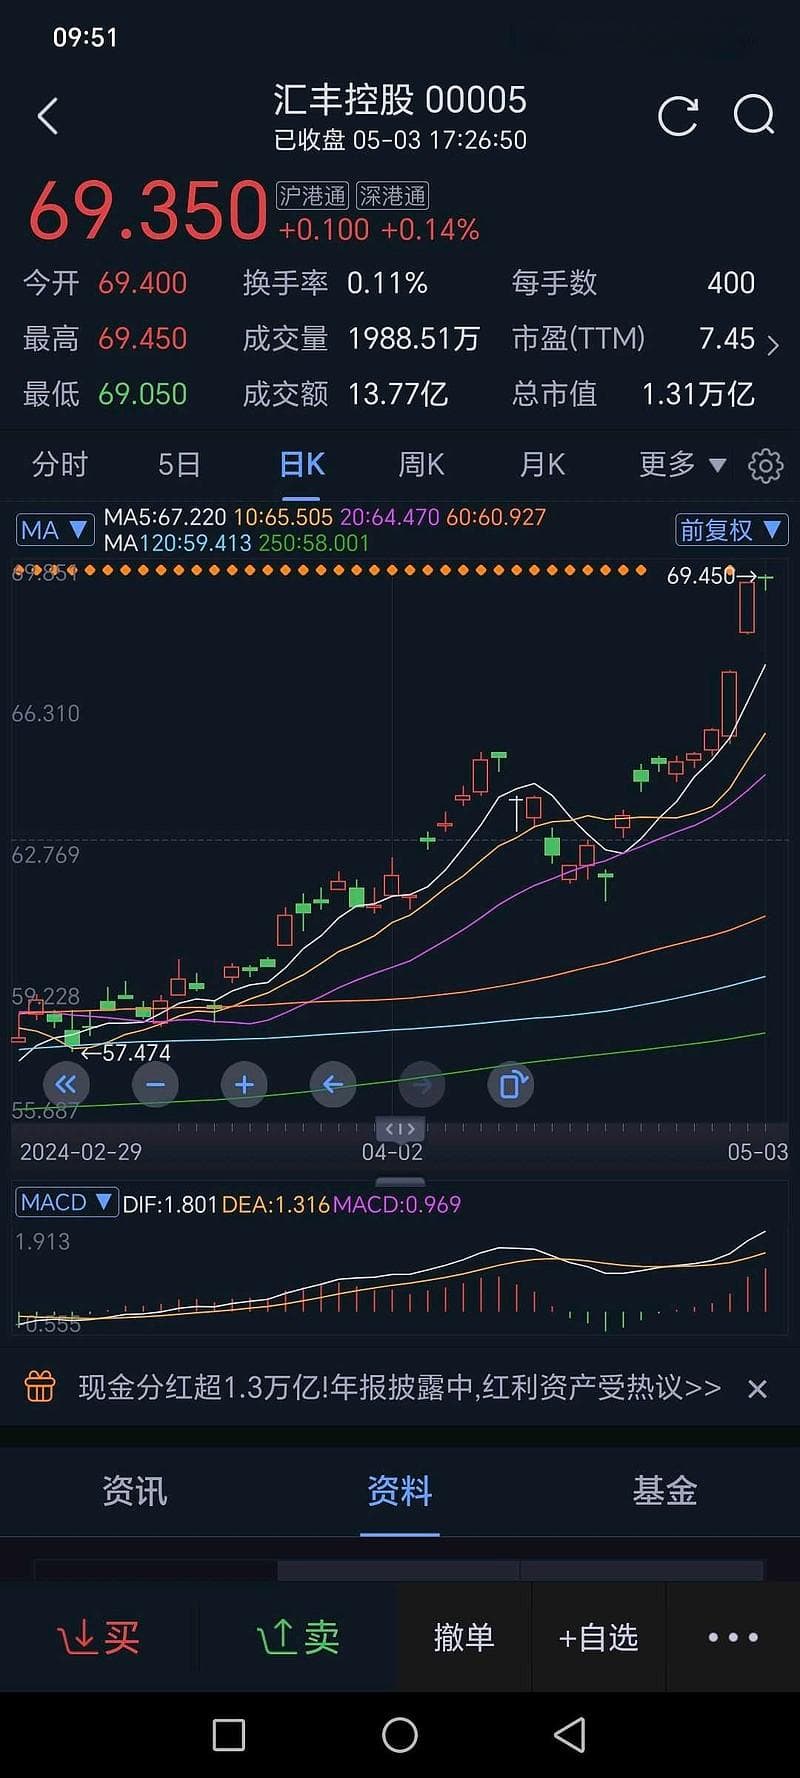Switch to 月K chart tab
800x1778 pixels.
tap(542, 464)
